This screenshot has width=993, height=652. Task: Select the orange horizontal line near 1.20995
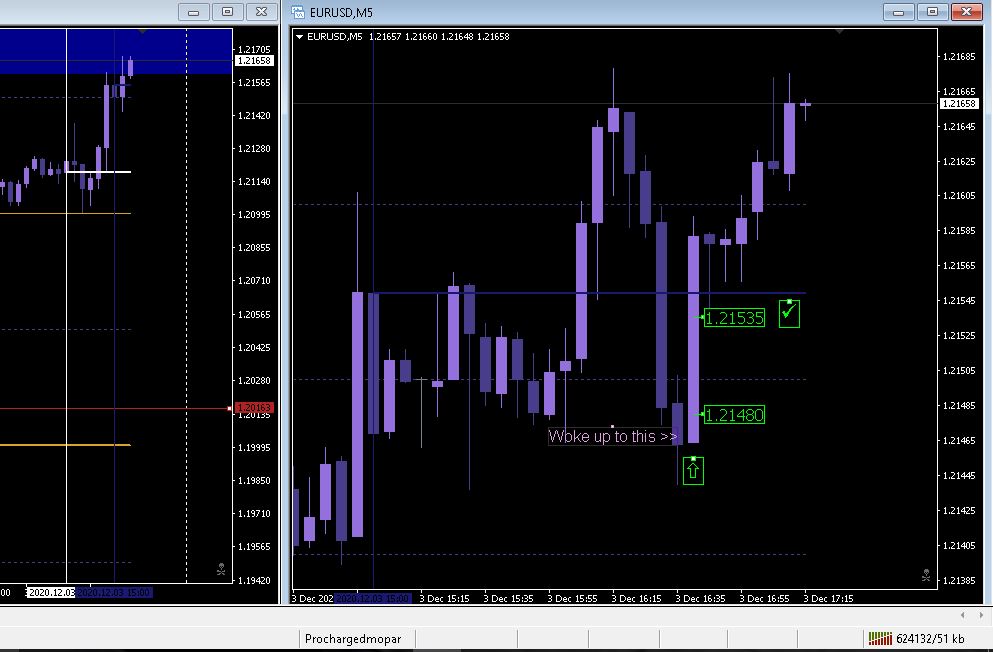point(65,213)
